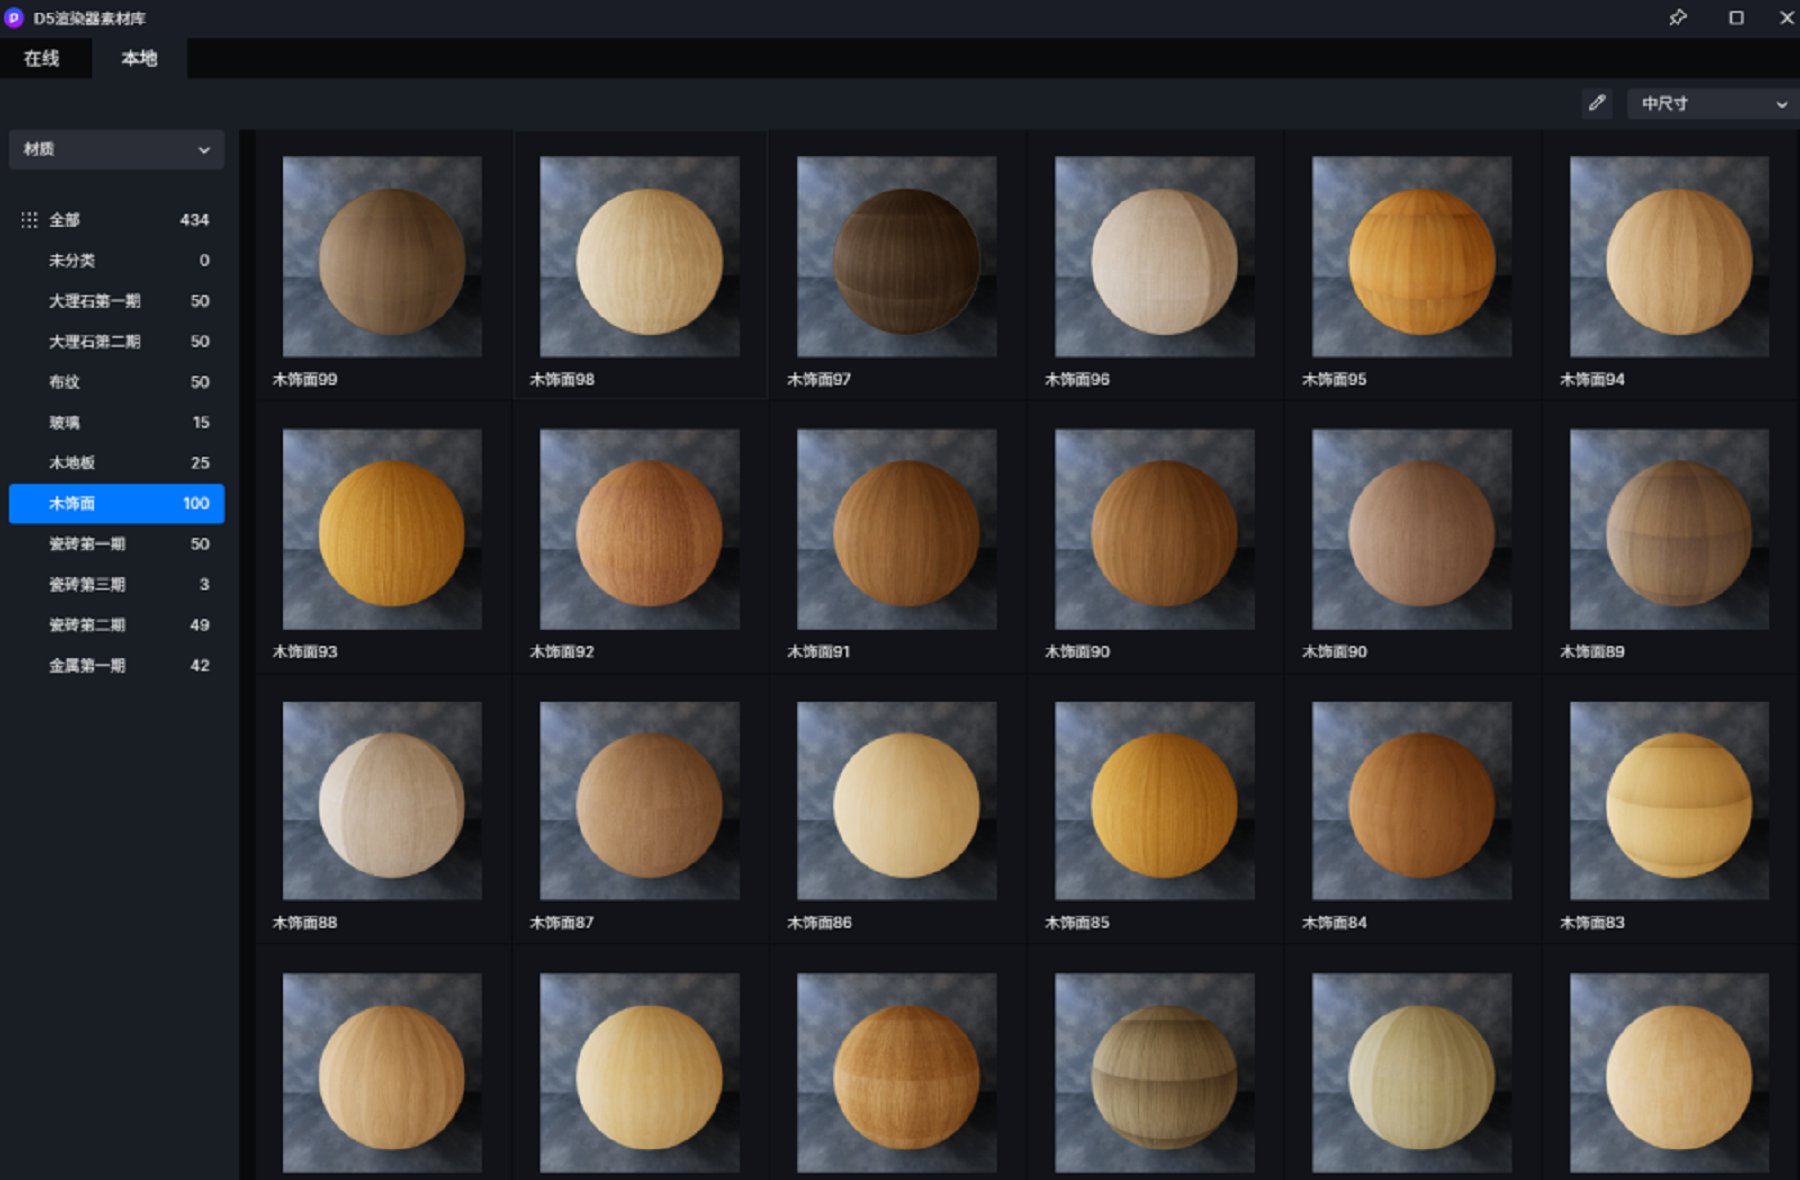Open the 中尺寸 thumbnail size dropdown
Image resolution: width=1800 pixels, height=1180 pixels.
click(x=1712, y=103)
